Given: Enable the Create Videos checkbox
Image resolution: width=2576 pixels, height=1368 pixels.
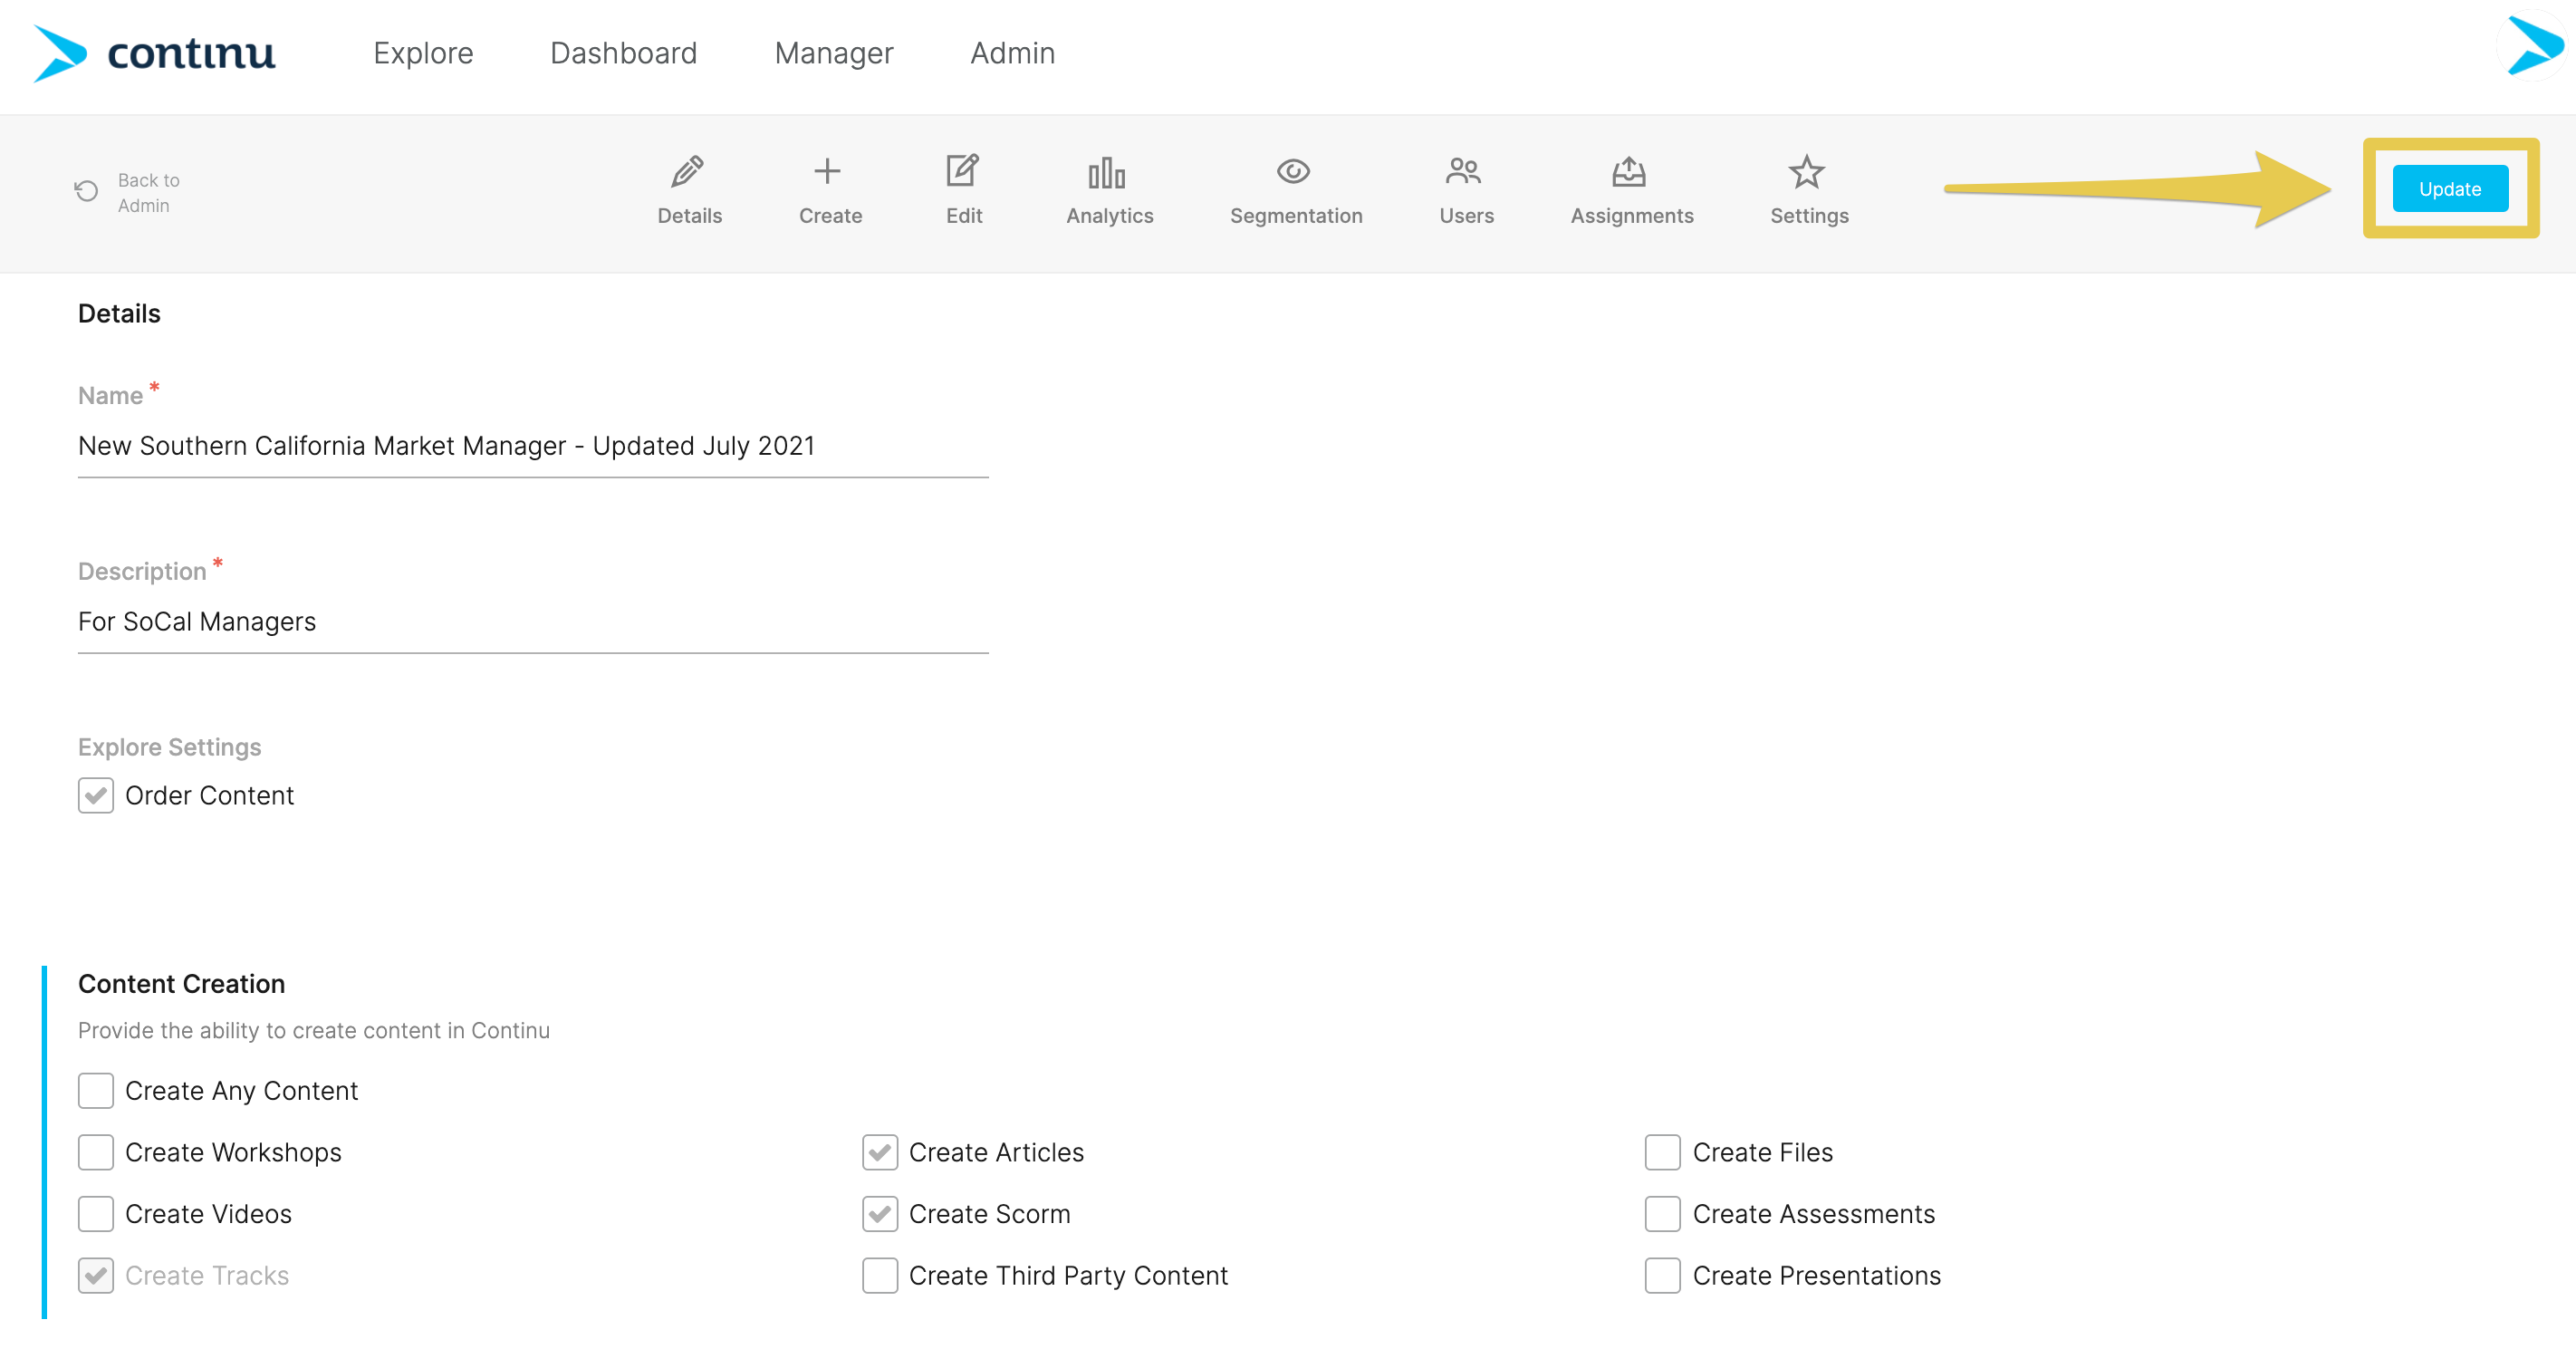Looking at the screenshot, I should (x=96, y=1214).
